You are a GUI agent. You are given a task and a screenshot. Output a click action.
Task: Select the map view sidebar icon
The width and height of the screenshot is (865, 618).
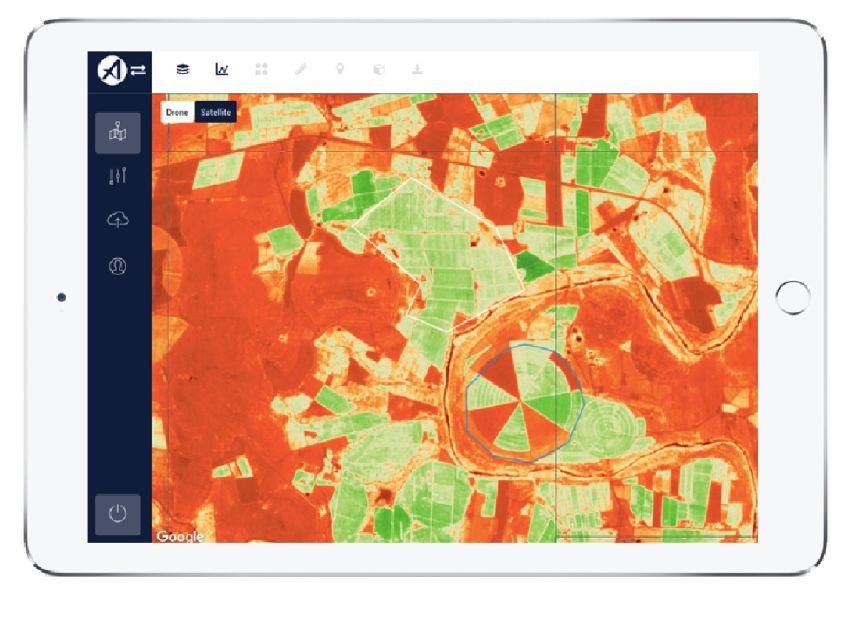tap(118, 133)
